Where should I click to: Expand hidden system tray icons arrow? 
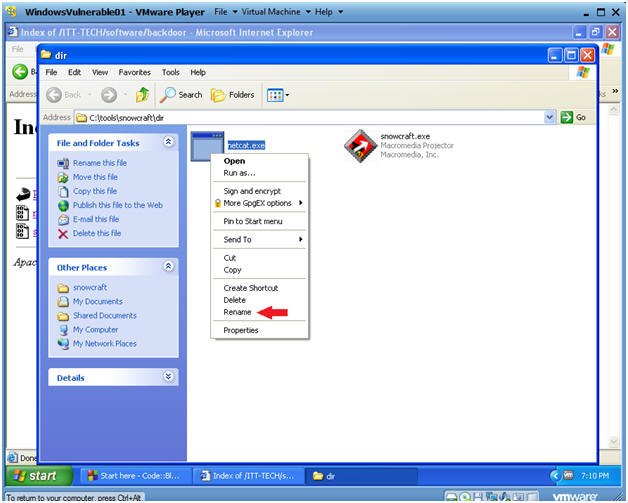point(555,476)
